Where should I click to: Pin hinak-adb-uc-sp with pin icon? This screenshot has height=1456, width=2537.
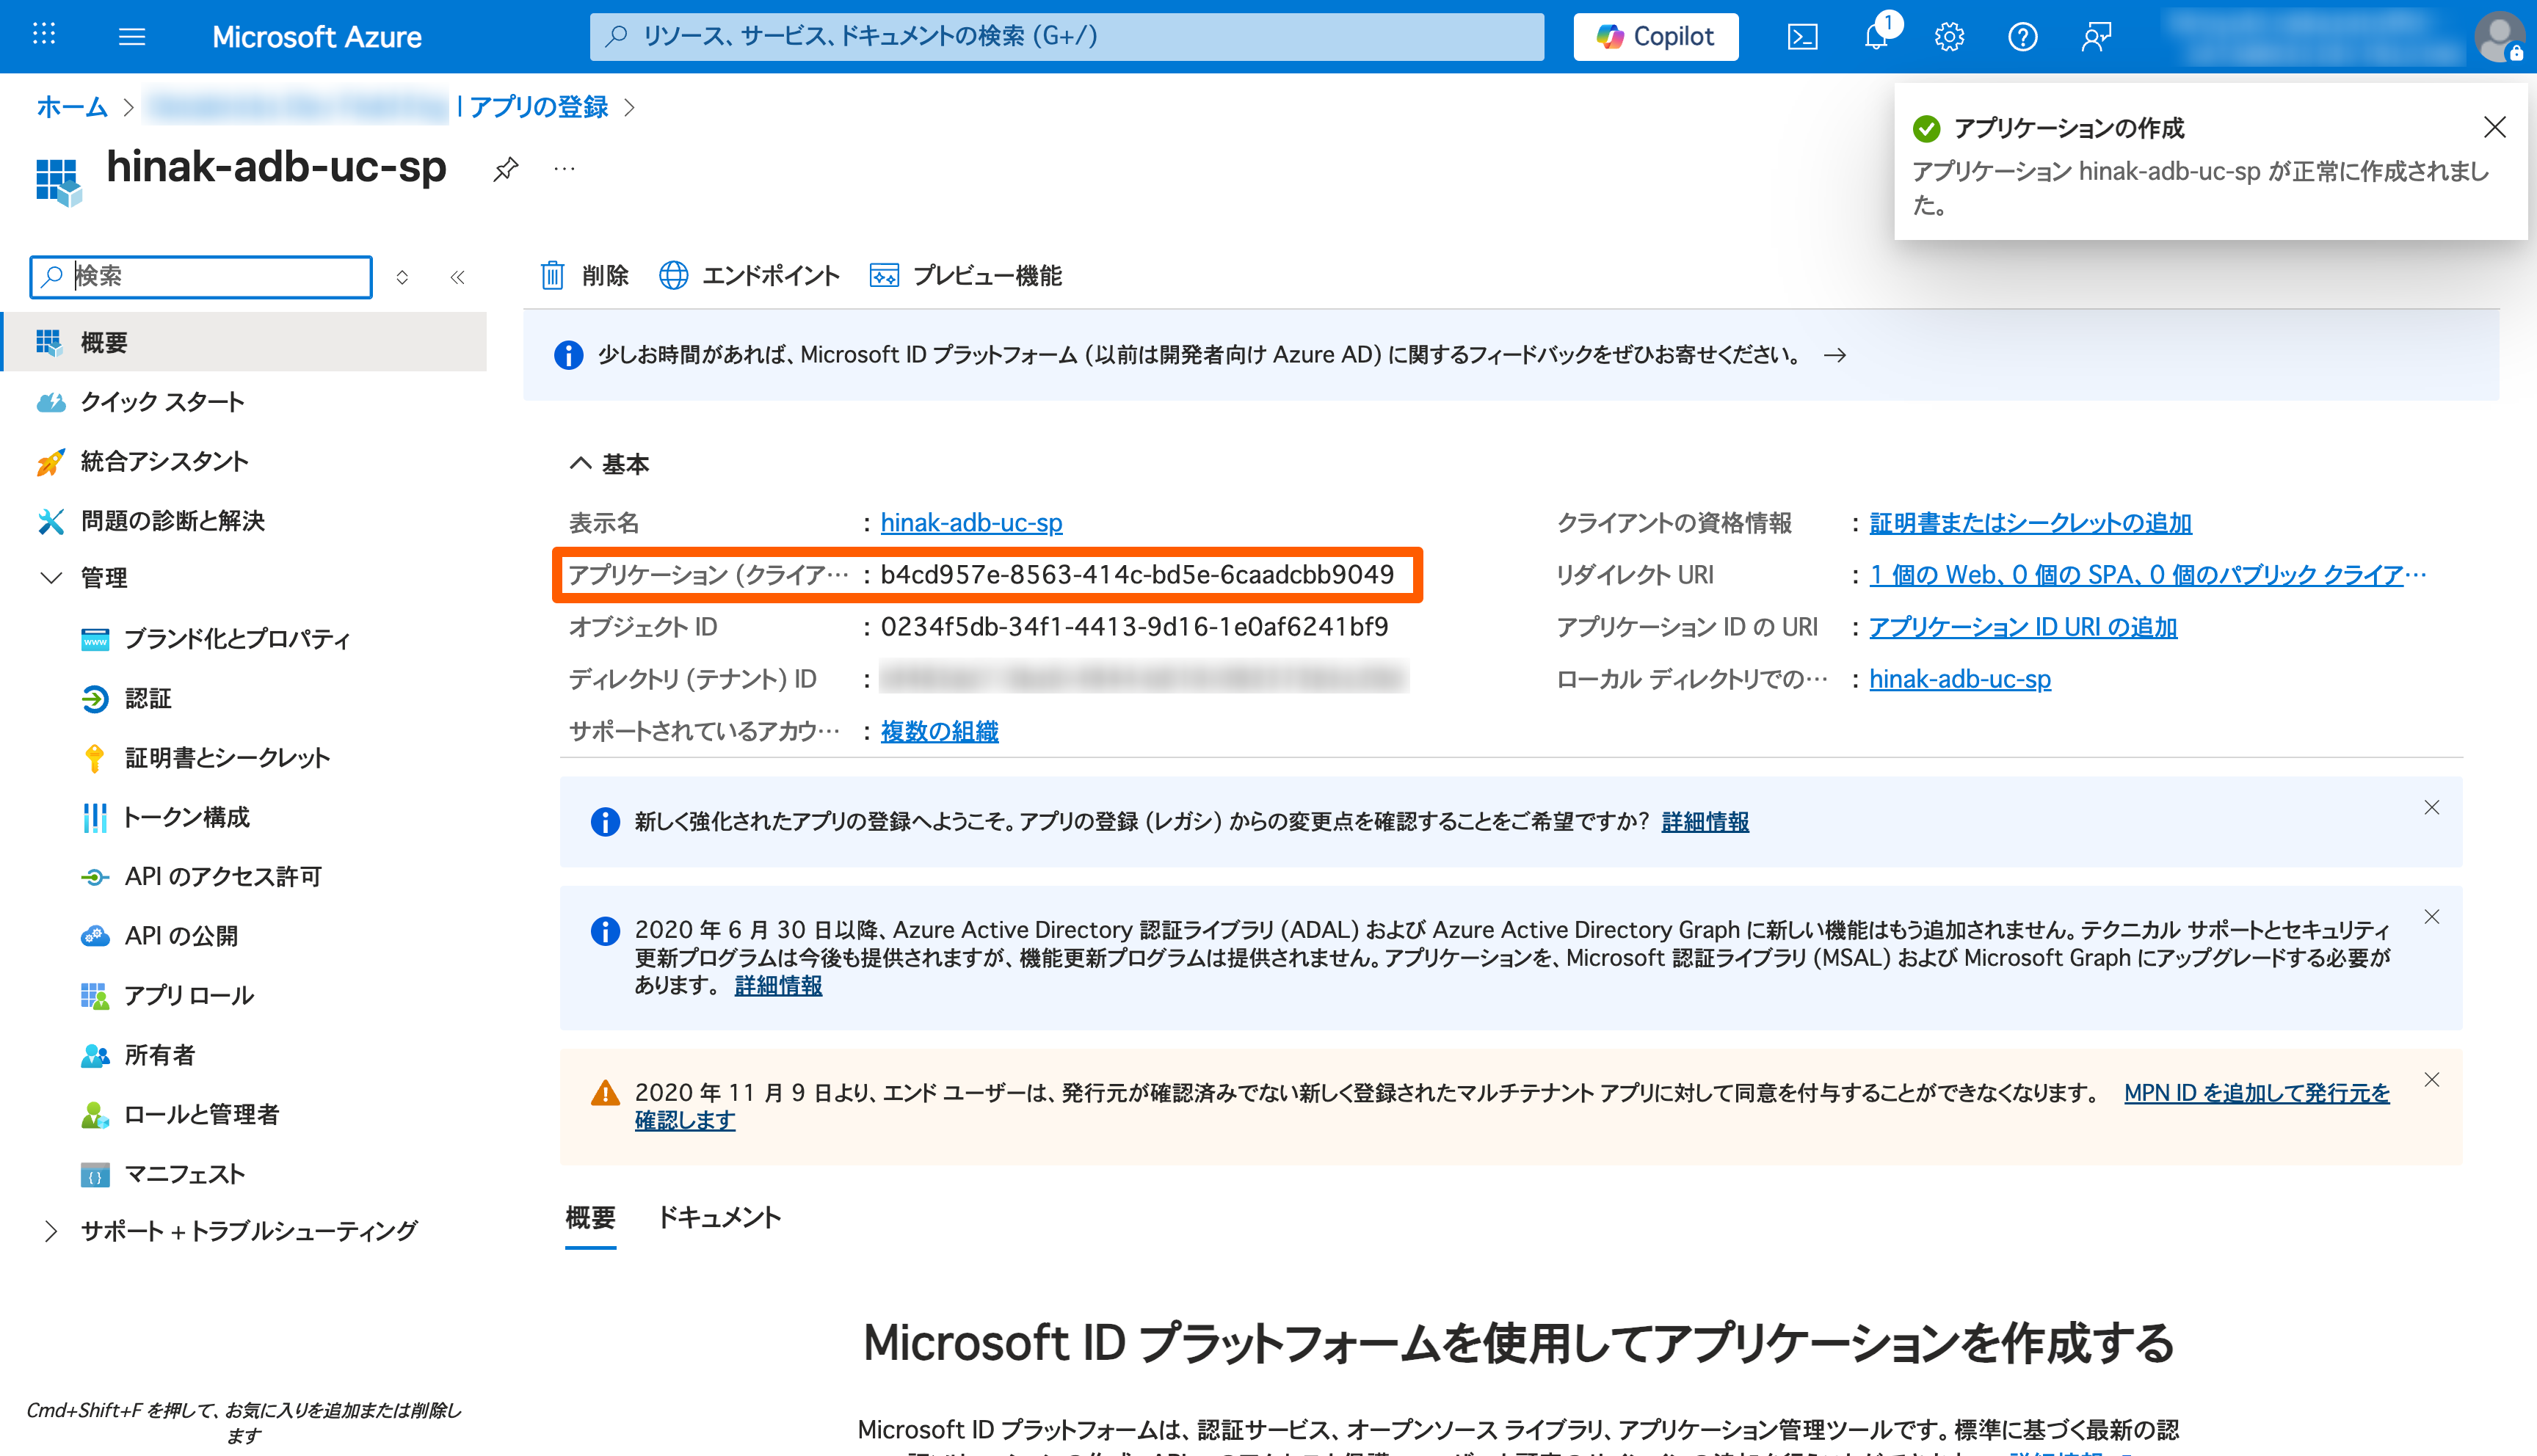[506, 169]
